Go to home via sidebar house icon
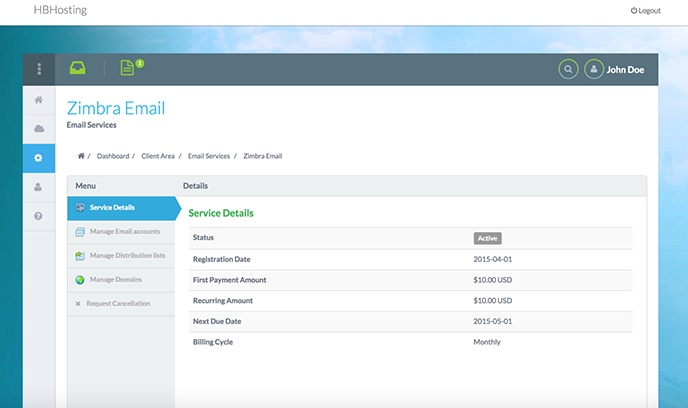 pyautogui.click(x=39, y=100)
